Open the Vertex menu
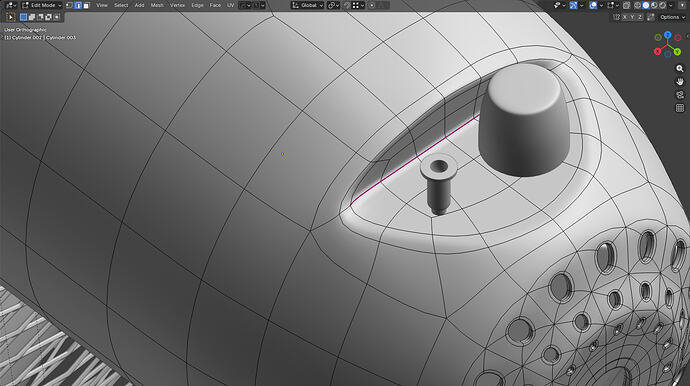Screen dimensions: 690x386 coord(177,5)
